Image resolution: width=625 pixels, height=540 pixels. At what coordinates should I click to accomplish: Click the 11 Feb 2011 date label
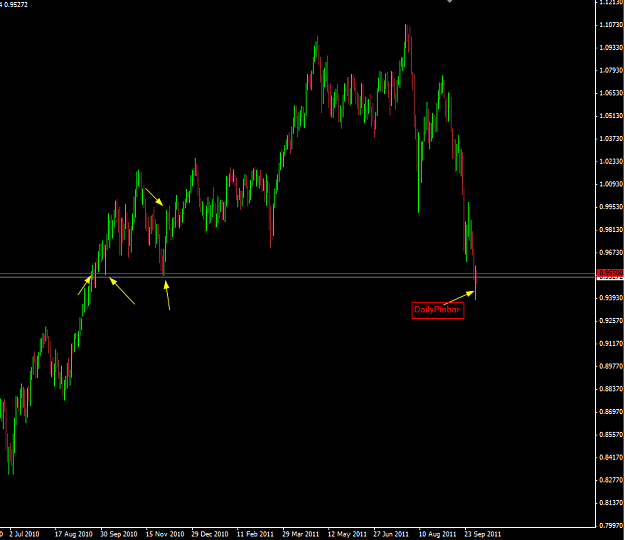point(255,534)
